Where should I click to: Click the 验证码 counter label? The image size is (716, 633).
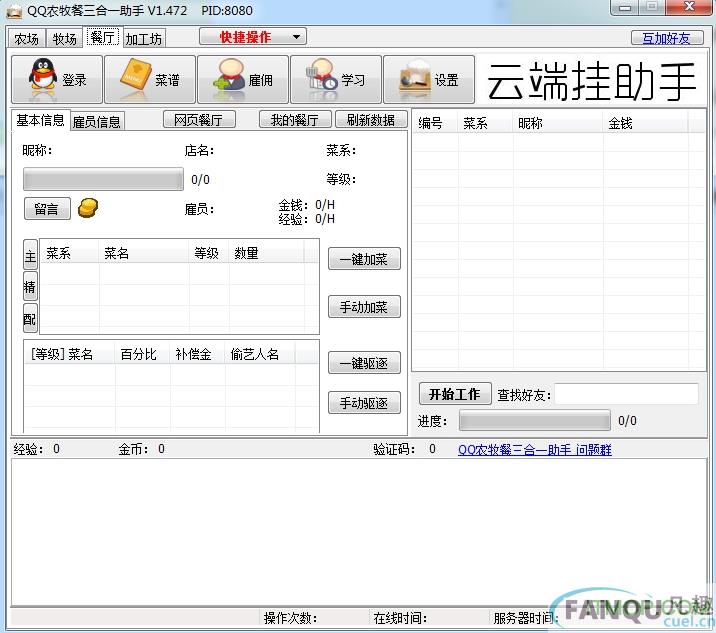coord(394,449)
